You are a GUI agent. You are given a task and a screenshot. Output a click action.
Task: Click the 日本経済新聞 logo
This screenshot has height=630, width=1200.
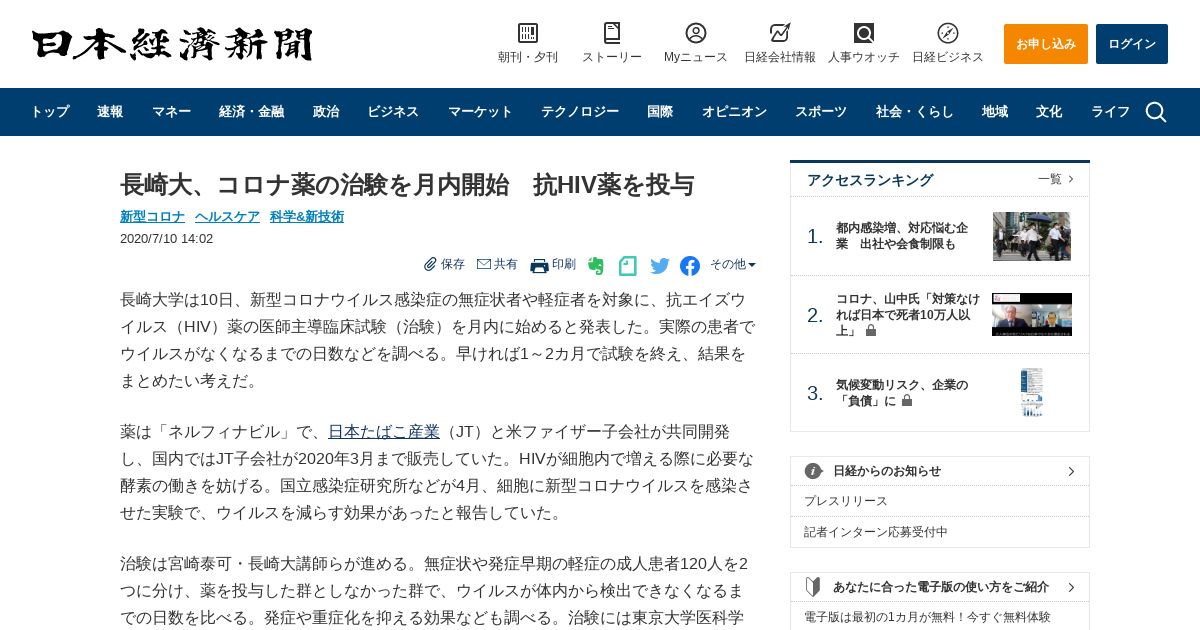point(172,44)
